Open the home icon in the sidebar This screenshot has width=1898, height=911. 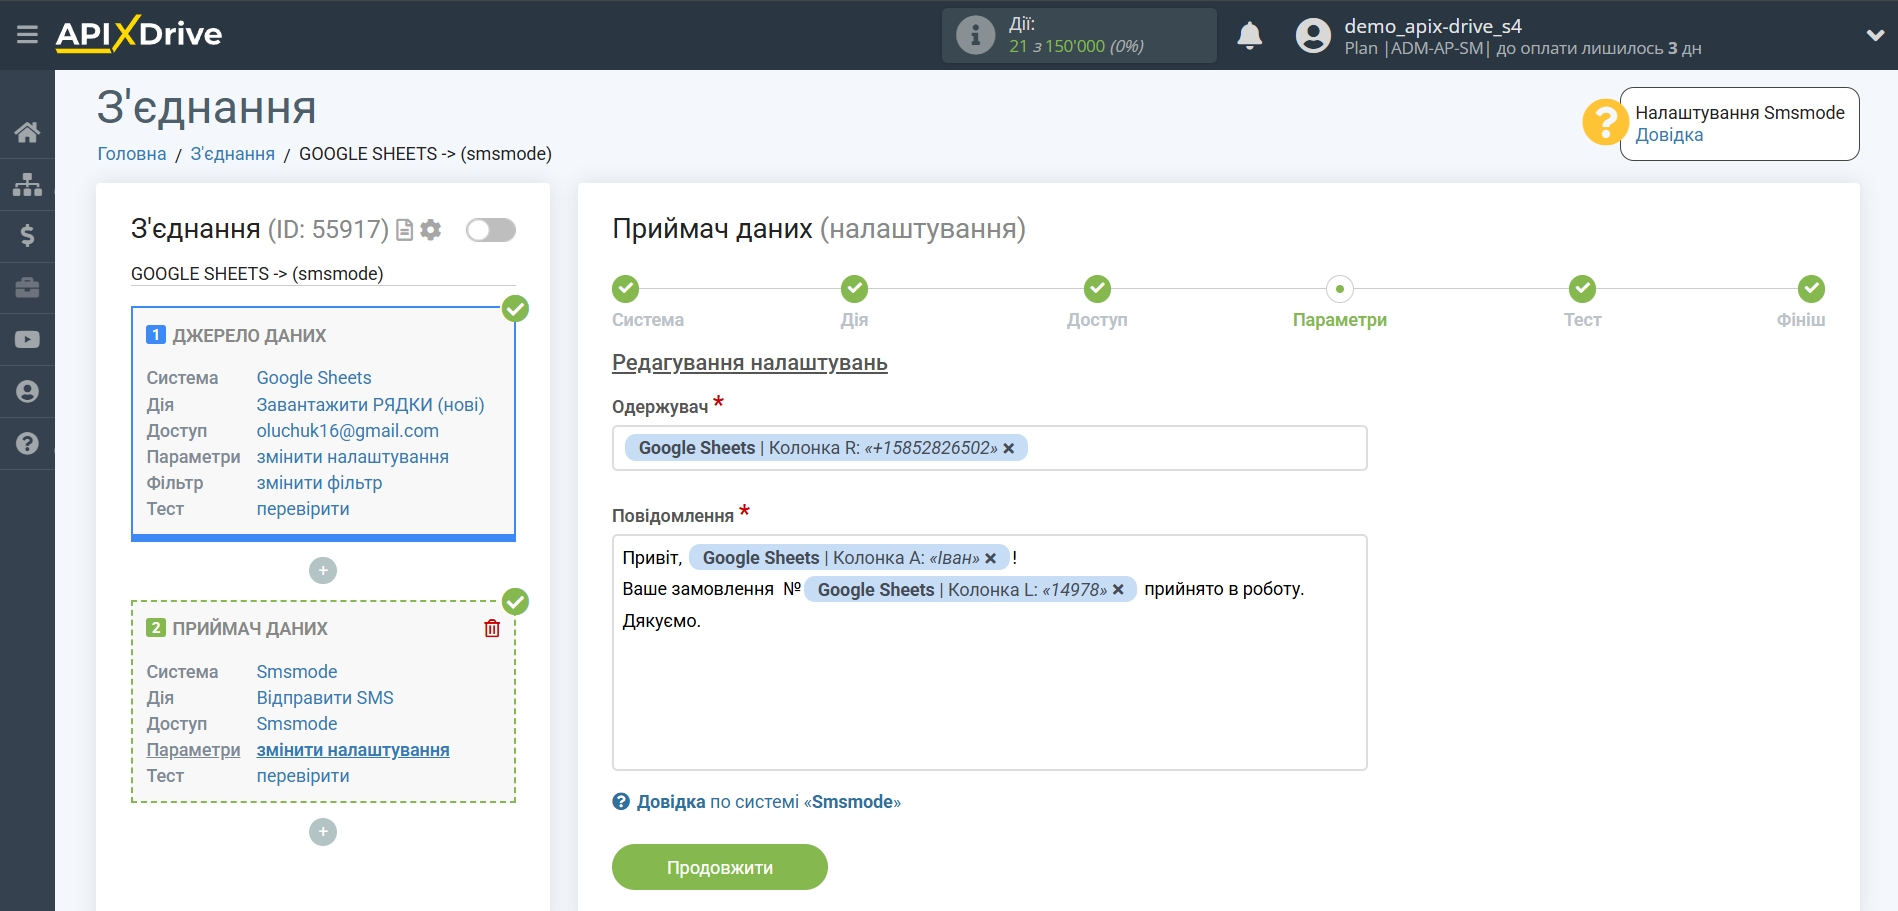(x=27, y=132)
